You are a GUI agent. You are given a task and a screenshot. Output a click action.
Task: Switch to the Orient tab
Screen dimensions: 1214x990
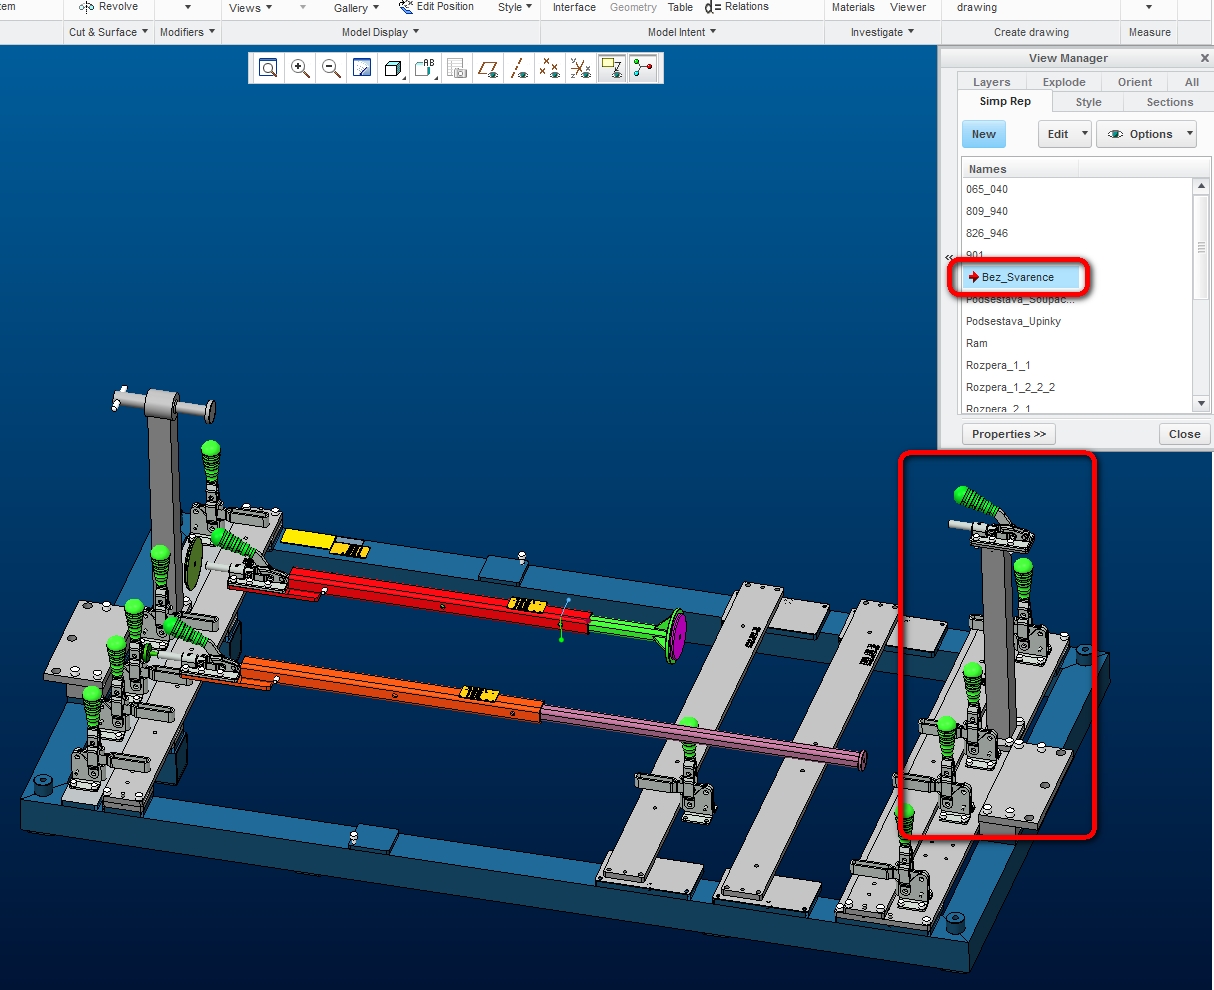click(1135, 82)
